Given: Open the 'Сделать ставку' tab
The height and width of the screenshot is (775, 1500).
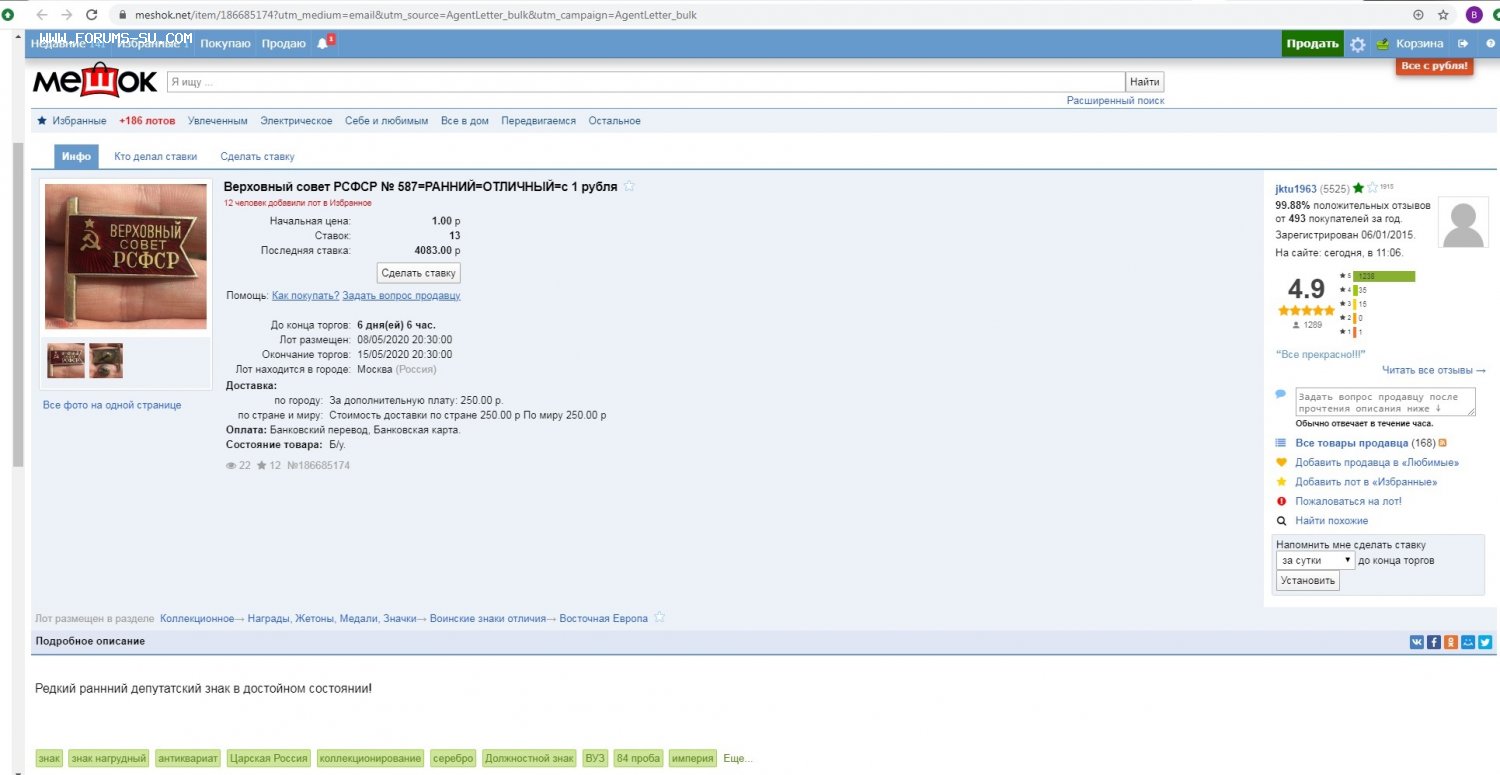Looking at the screenshot, I should (x=257, y=157).
